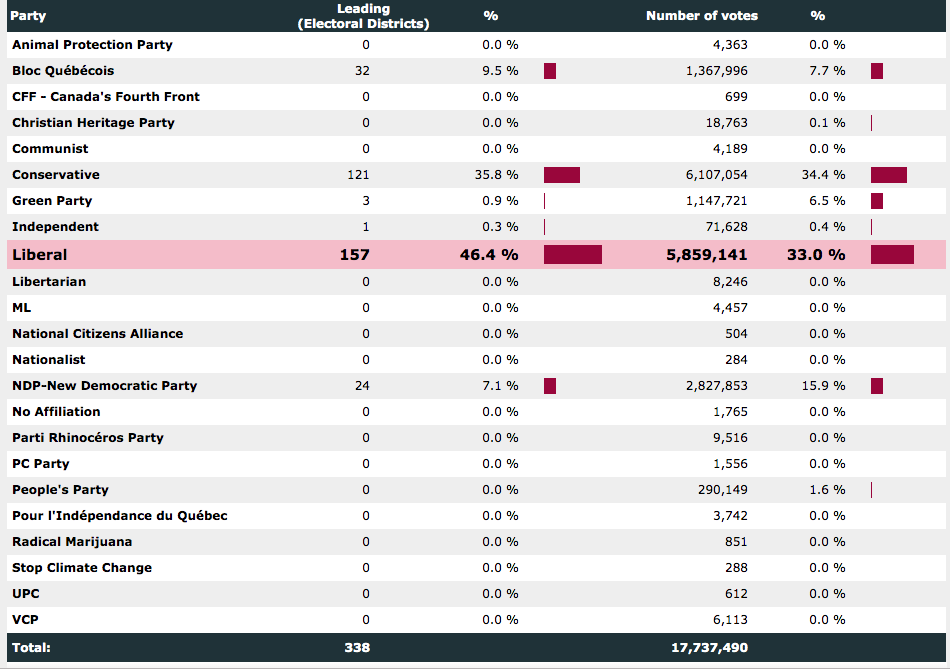This screenshot has width=950, height=672.
Task: Click Conservative's leading districts value 121
Action: pos(358,175)
